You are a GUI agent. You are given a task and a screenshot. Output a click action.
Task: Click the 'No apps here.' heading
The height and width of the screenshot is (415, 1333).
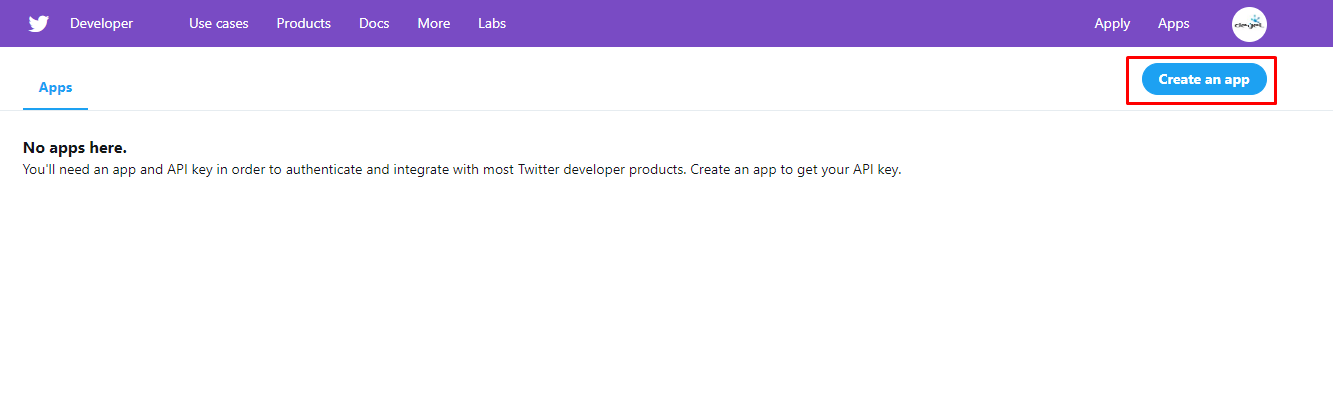75,148
